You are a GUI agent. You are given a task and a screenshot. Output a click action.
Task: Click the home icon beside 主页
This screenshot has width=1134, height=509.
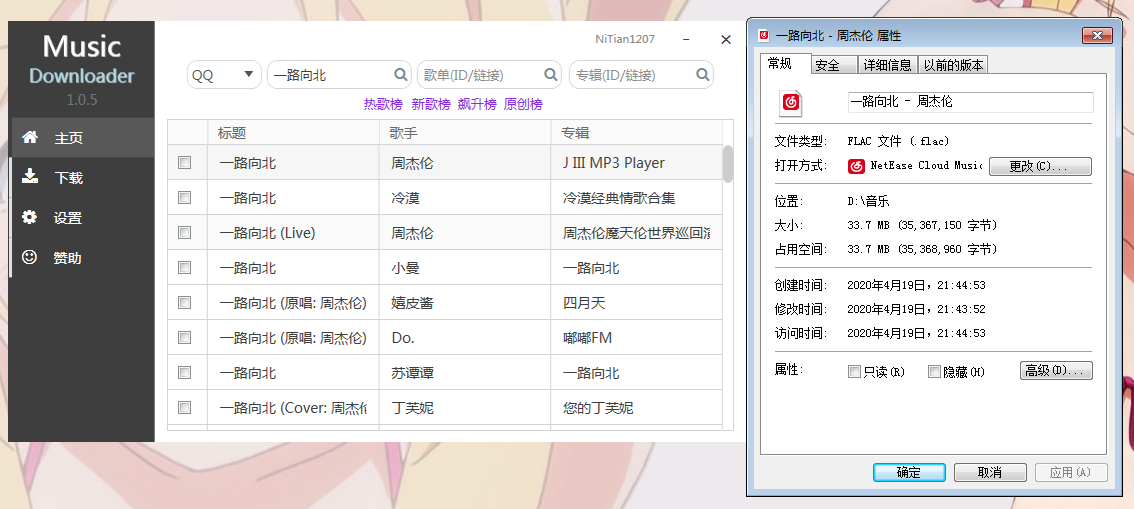tap(30, 137)
